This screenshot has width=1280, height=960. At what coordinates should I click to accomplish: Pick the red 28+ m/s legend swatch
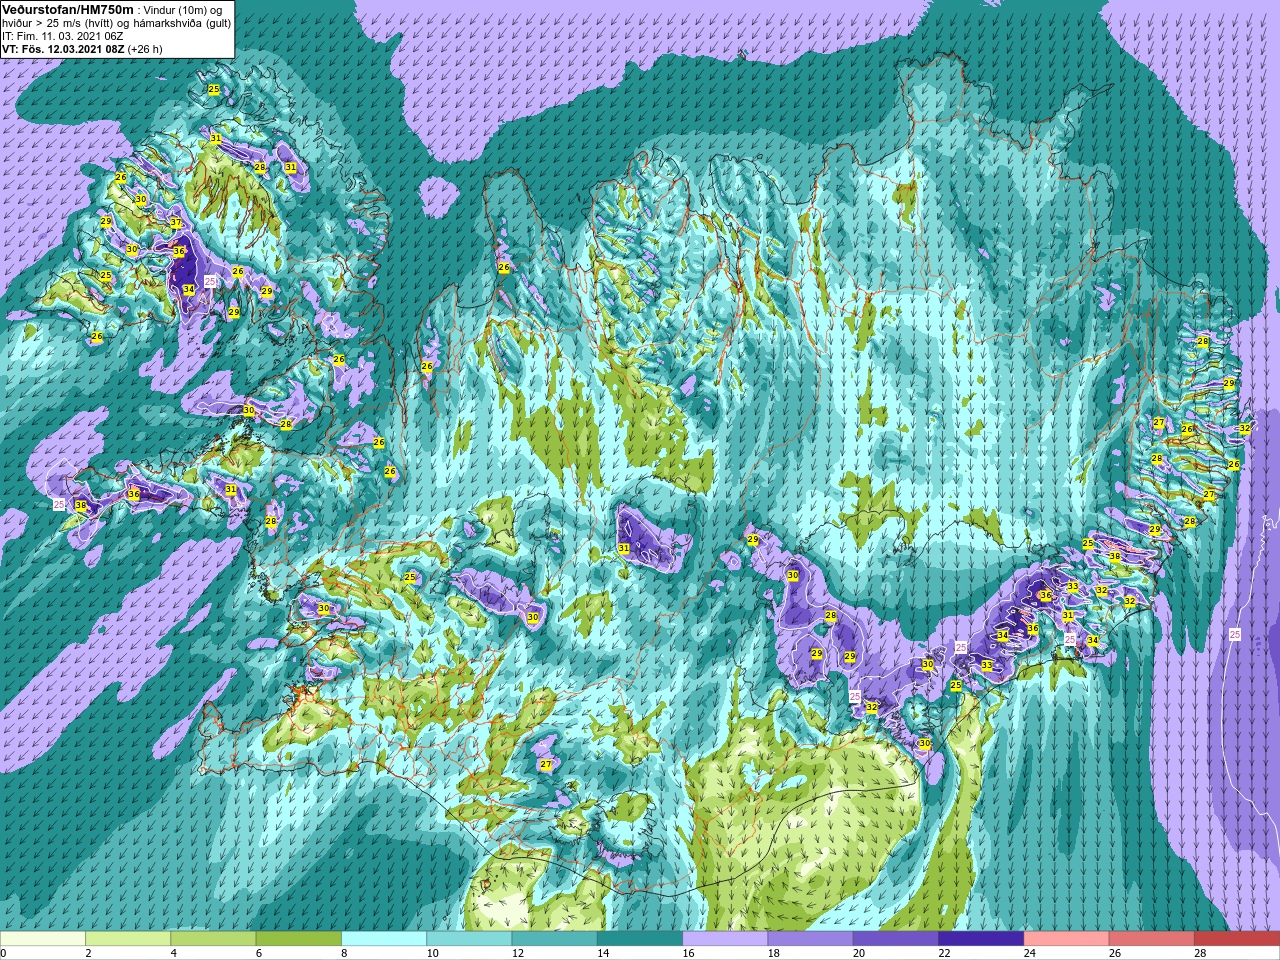pyautogui.click(x=1237, y=939)
